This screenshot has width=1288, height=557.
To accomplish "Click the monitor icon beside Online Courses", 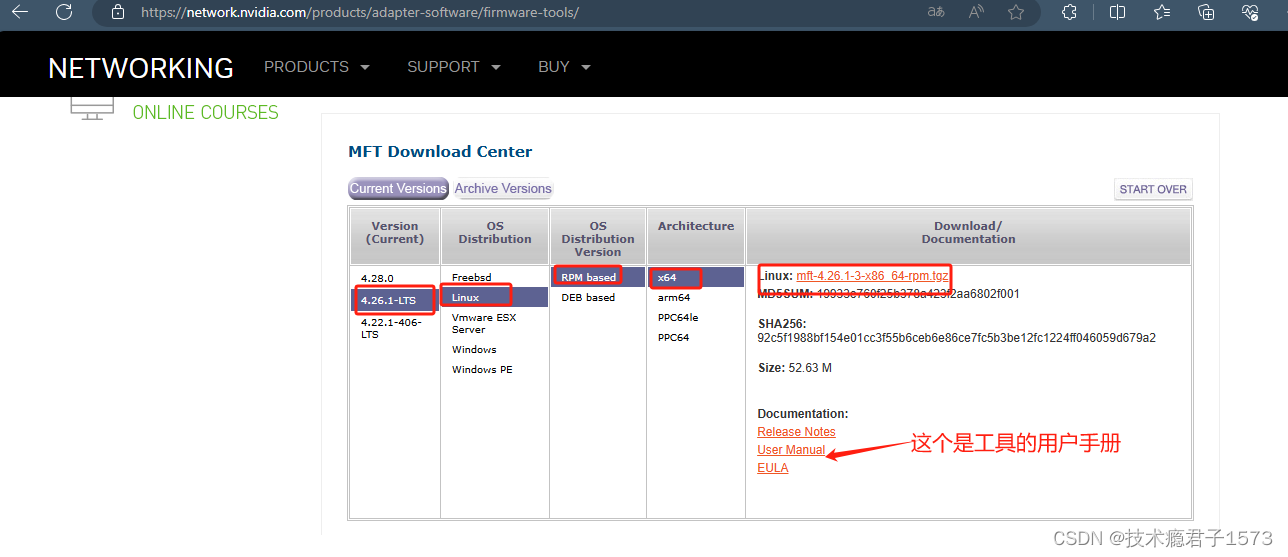I will [92, 108].
